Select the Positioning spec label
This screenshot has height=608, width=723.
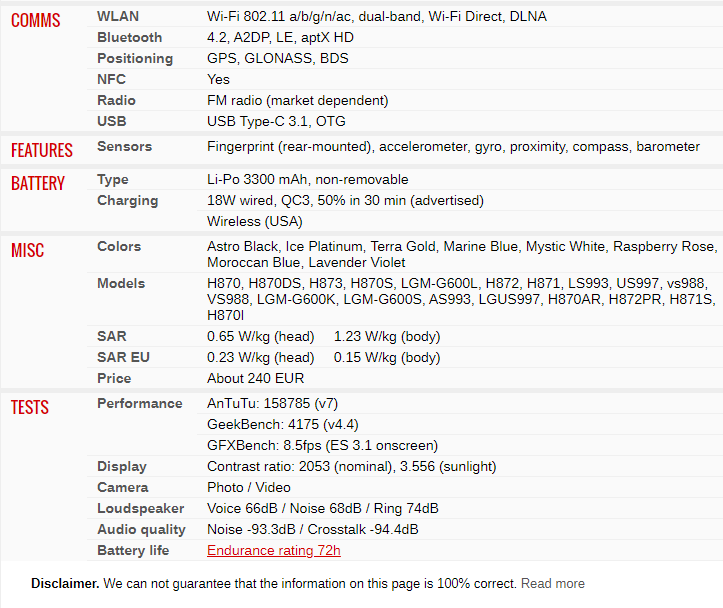click(x=135, y=59)
